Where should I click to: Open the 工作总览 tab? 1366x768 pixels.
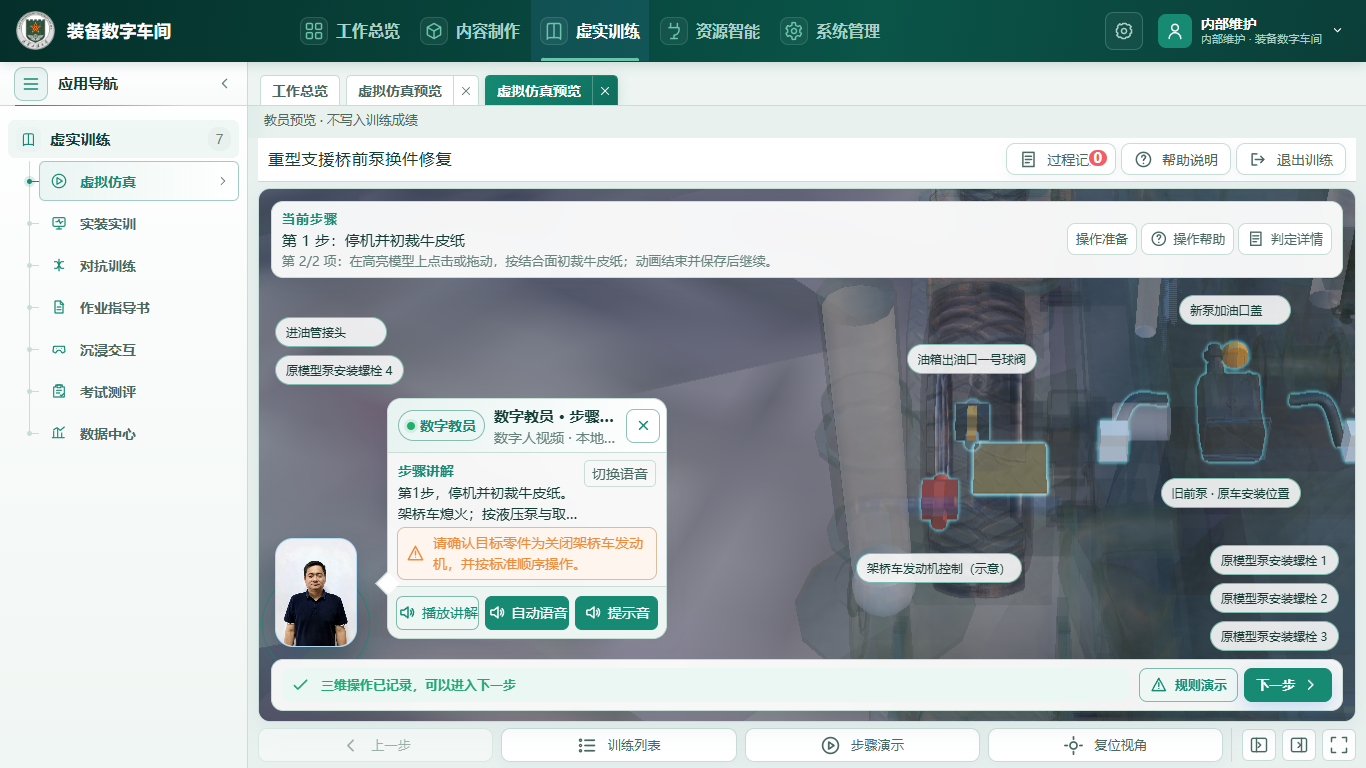300,91
